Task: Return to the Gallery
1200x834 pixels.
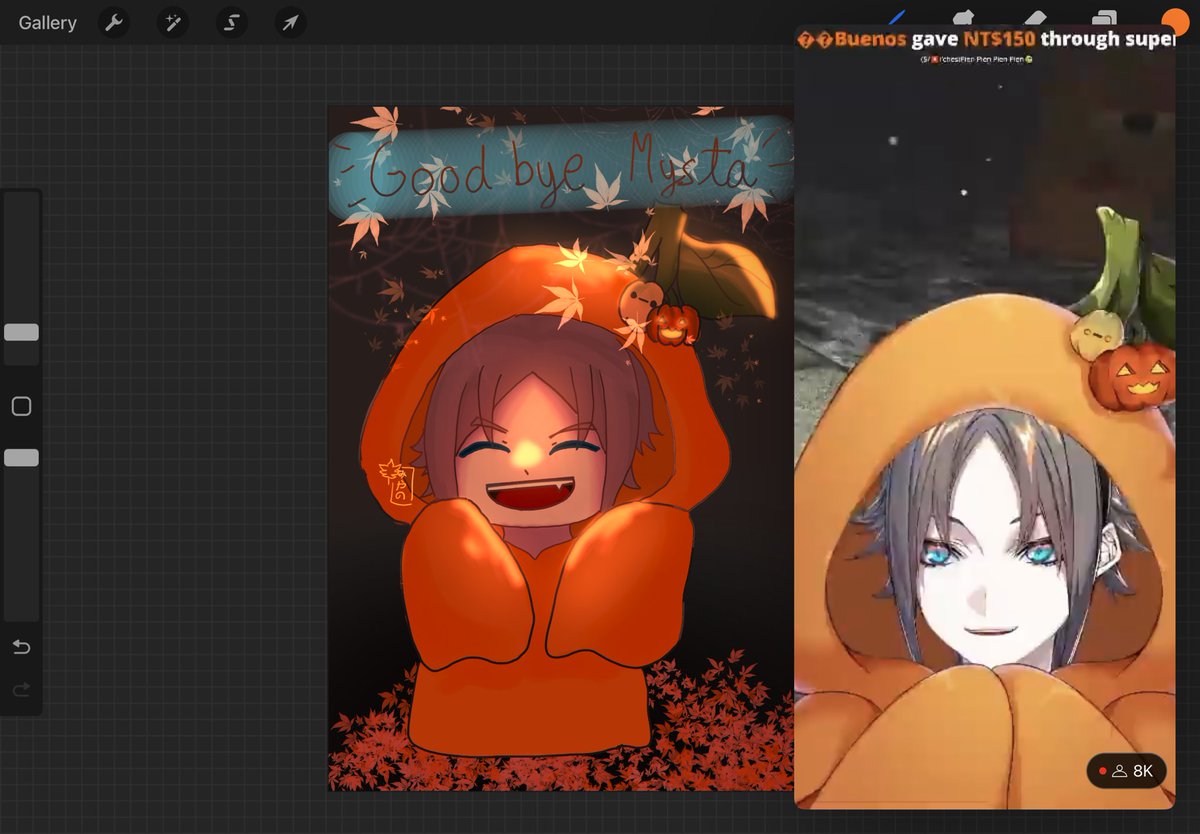Action: coord(47,22)
